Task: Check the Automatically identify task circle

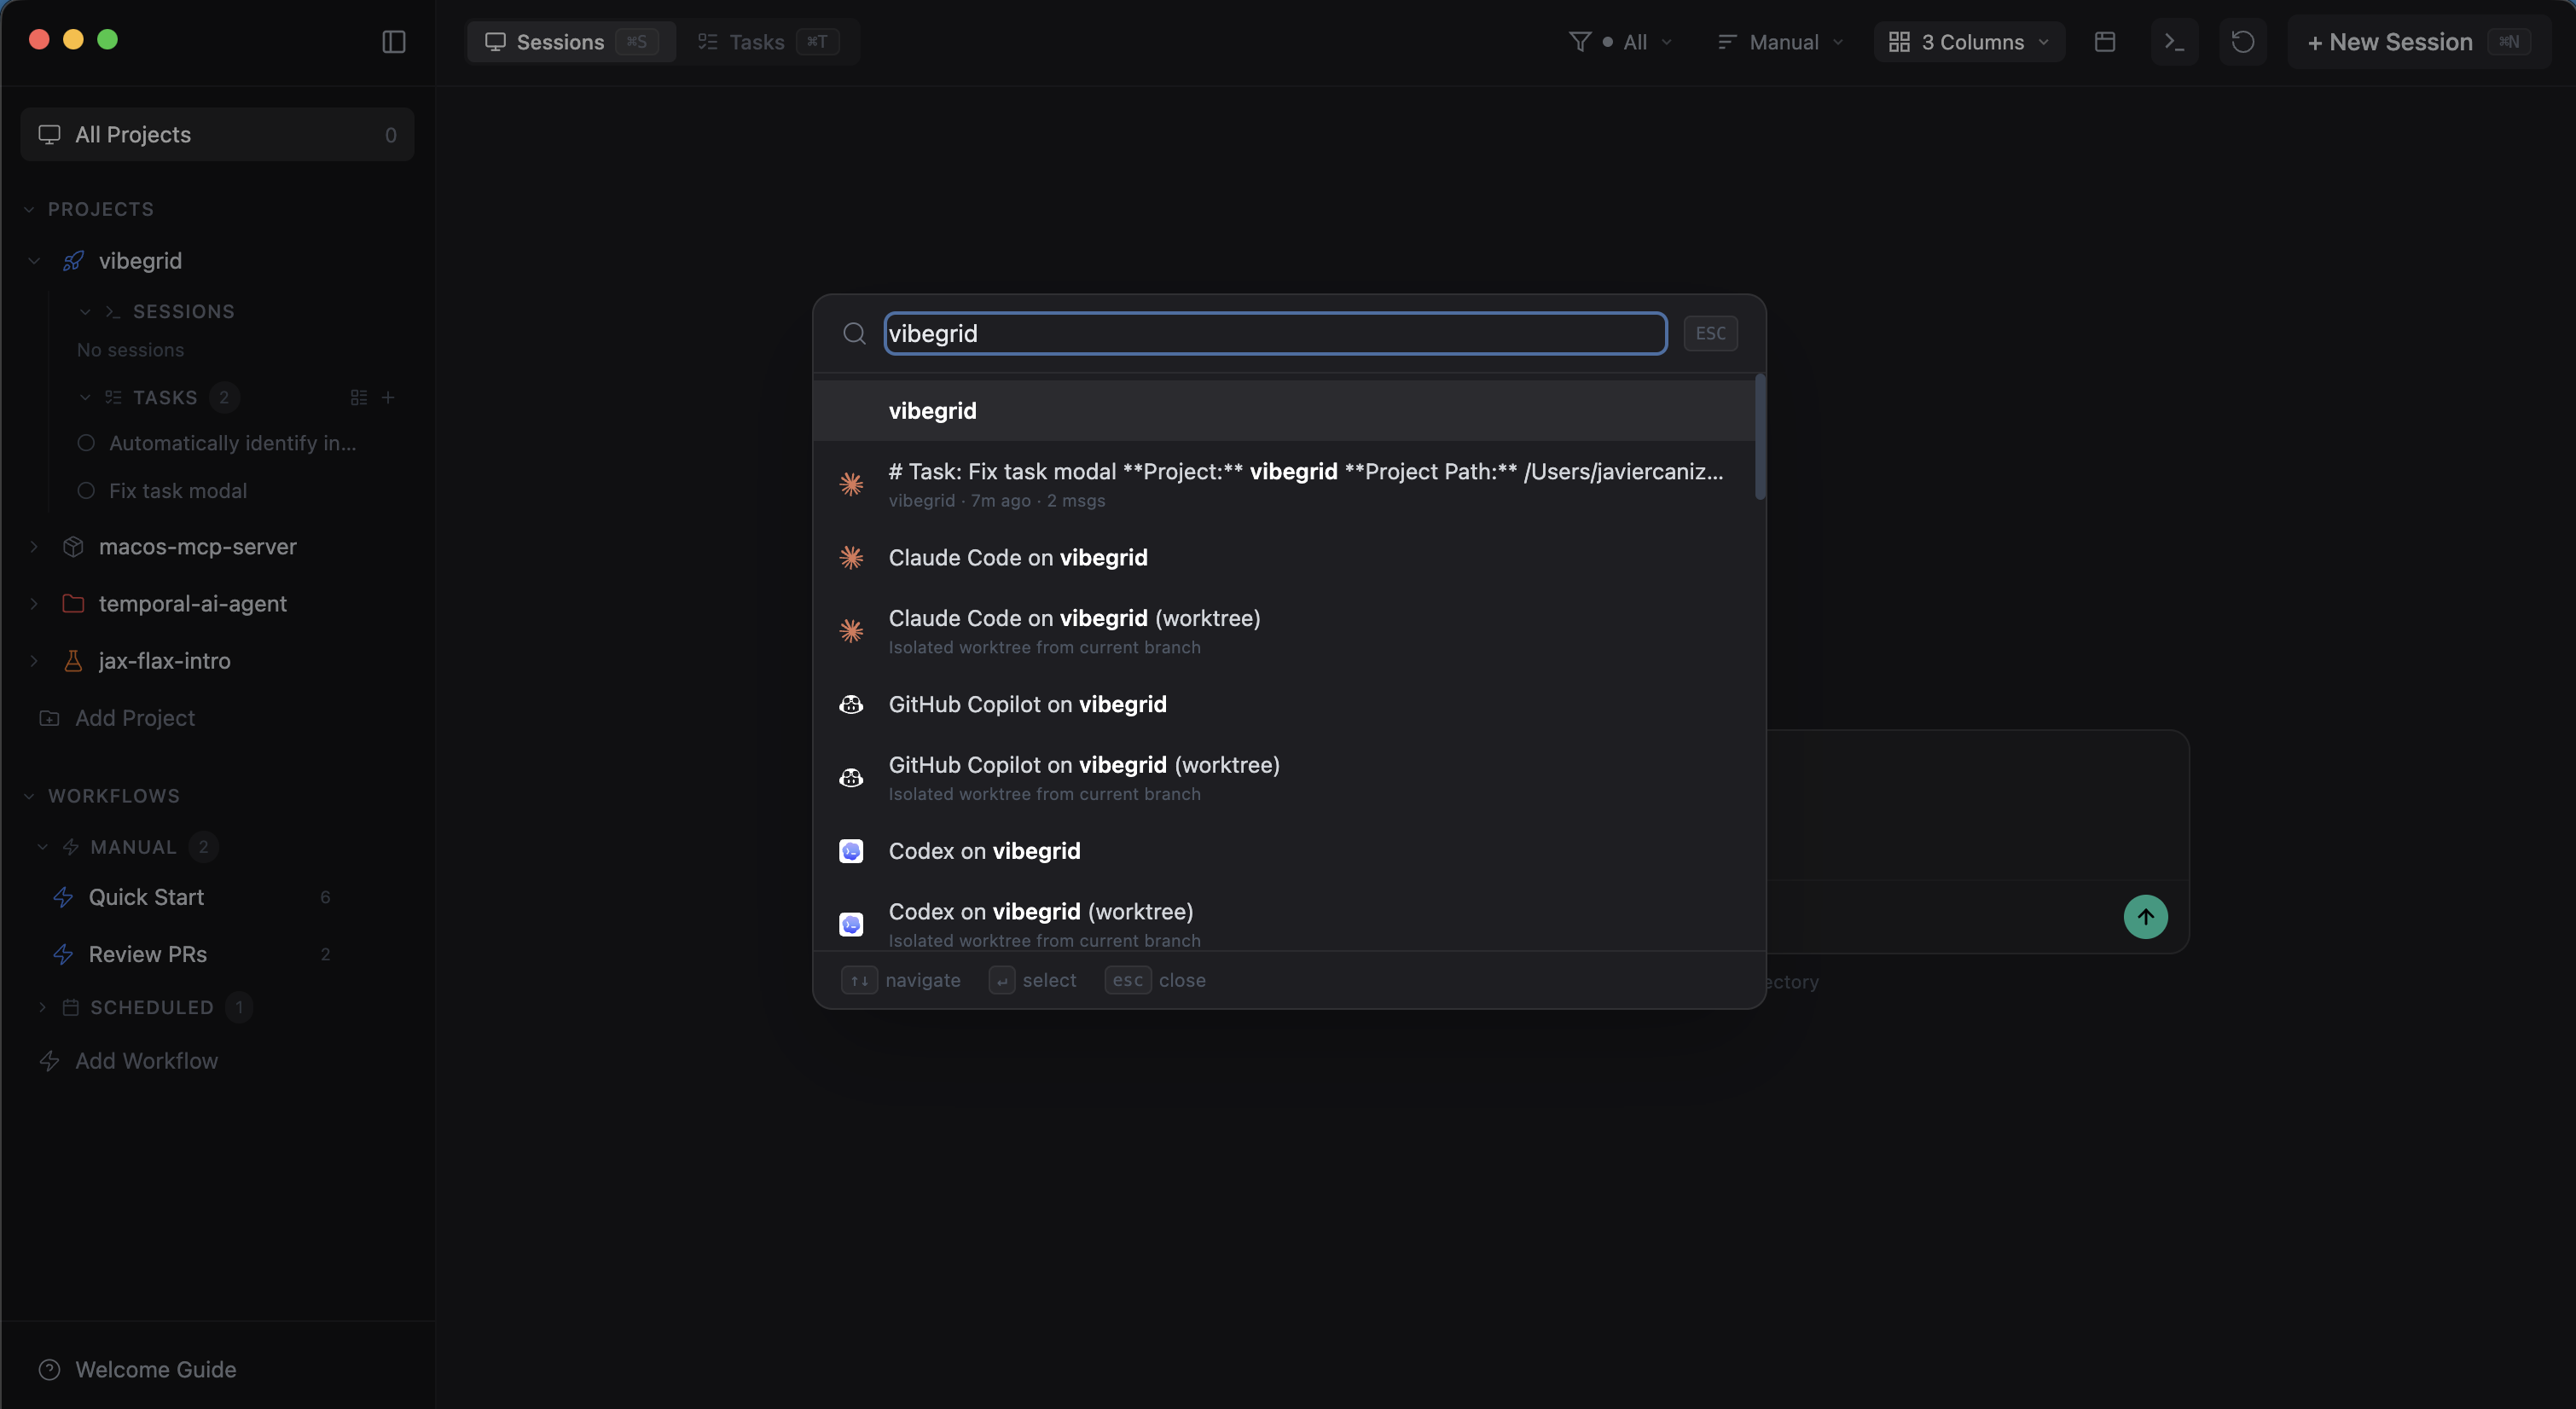Action: 86,443
